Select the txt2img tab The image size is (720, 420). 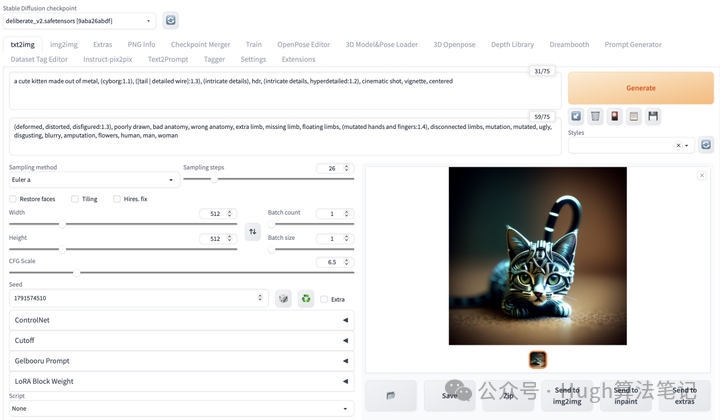[x=22, y=45]
